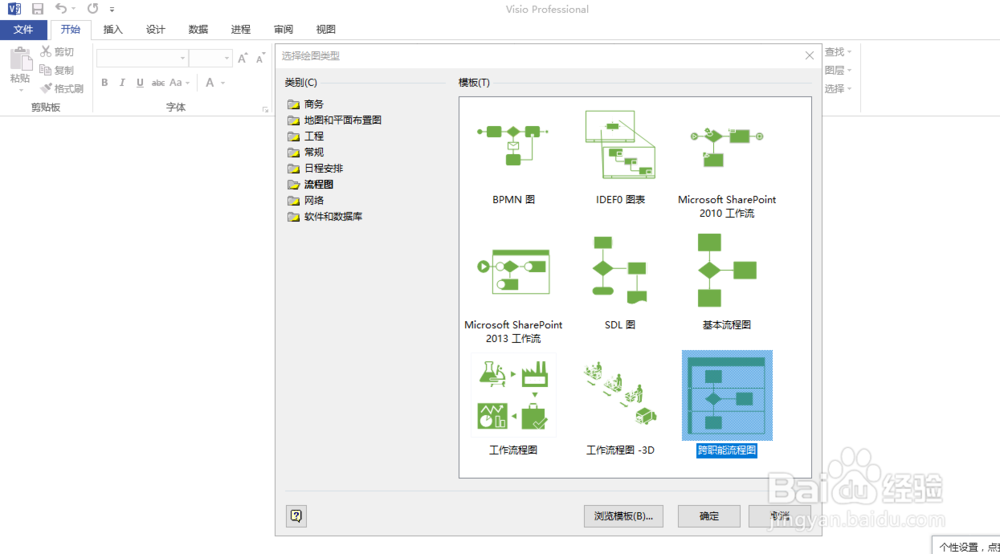Image resolution: width=1000 pixels, height=554 pixels.
Task: Open the 查找 dropdown
Action: click(837, 52)
